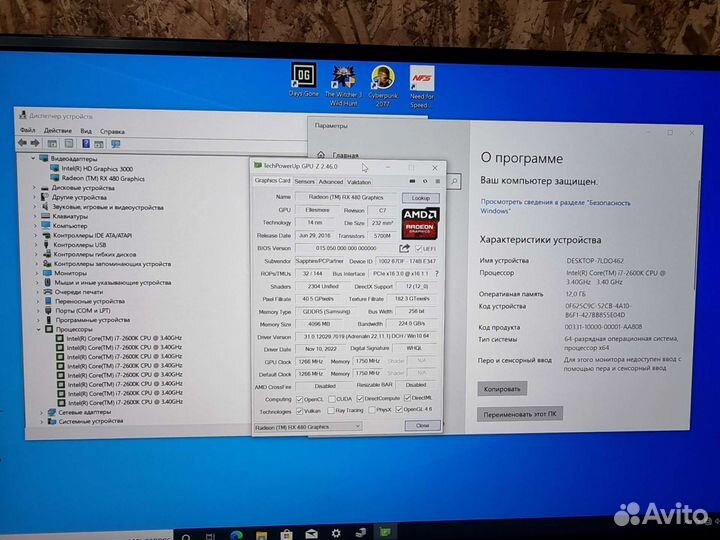Image resolution: width=720 pixels, height=540 pixels.
Task: Click GPU-Z green taskbar icon
Action: [385, 533]
